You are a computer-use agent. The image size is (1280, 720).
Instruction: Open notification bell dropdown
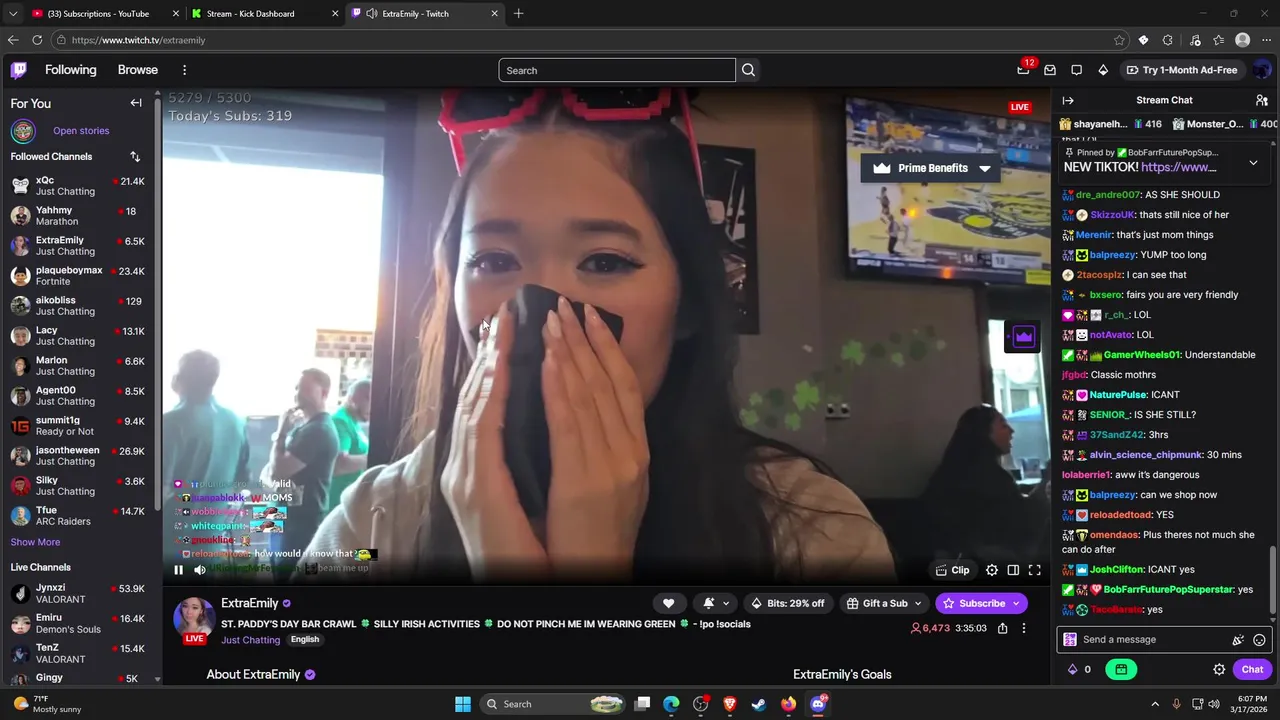pos(715,603)
